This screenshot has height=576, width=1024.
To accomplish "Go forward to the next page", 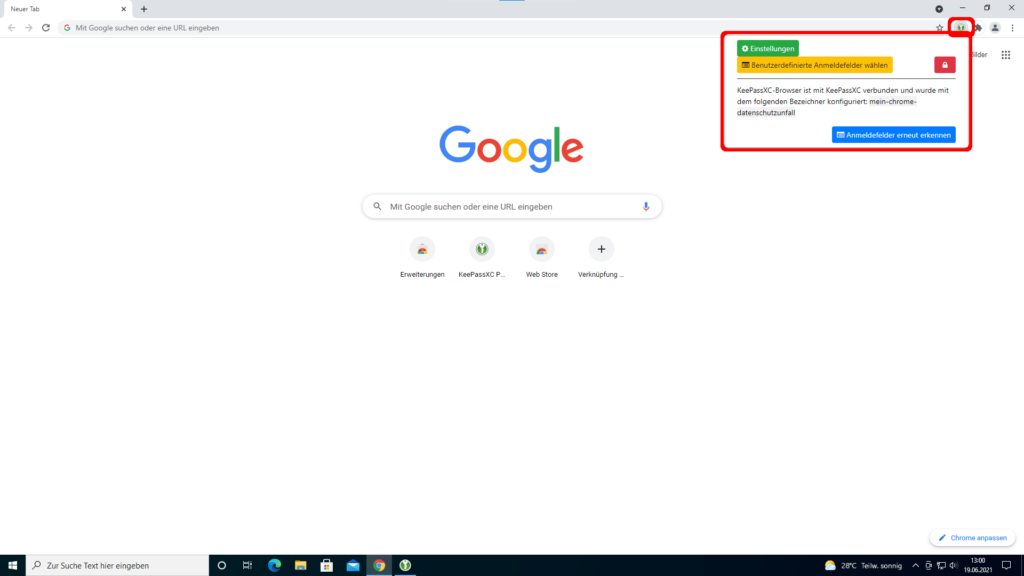I will [x=29, y=28].
